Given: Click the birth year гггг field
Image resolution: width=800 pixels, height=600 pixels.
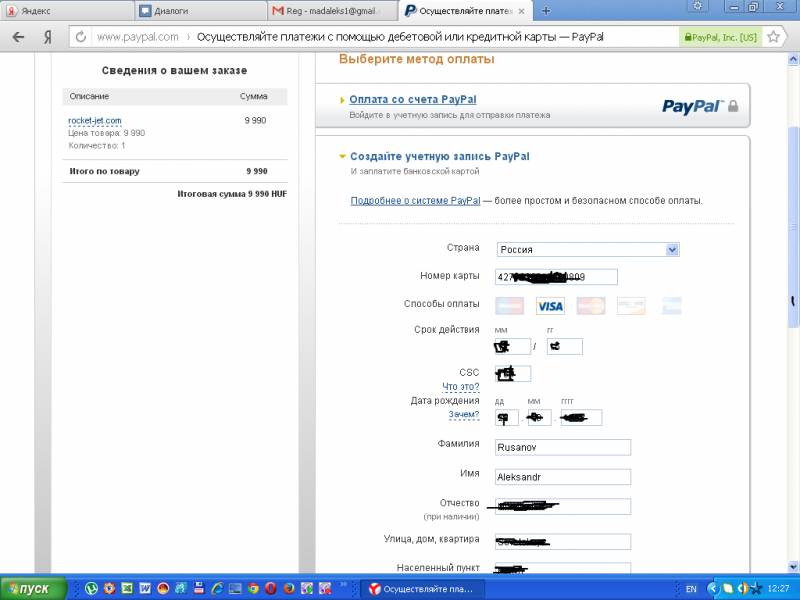Looking at the screenshot, I should (581, 417).
